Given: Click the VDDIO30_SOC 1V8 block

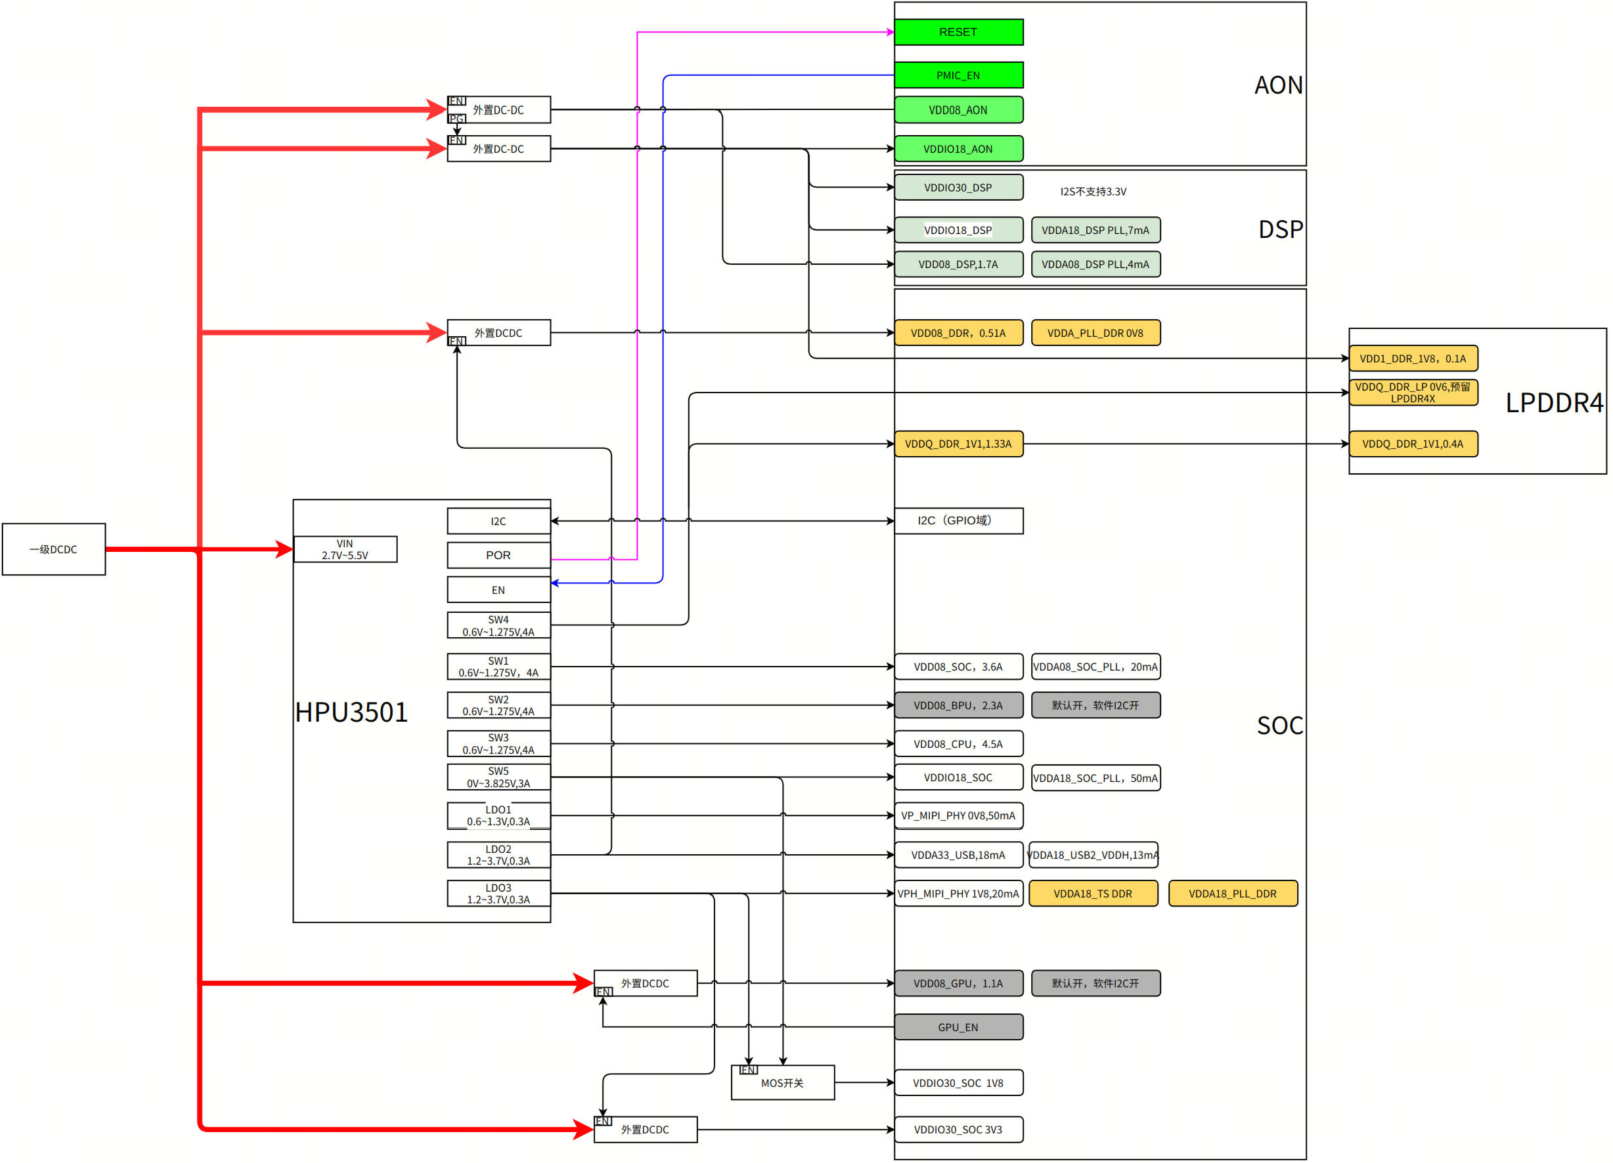Looking at the screenshot, I should pos(958,1083).
